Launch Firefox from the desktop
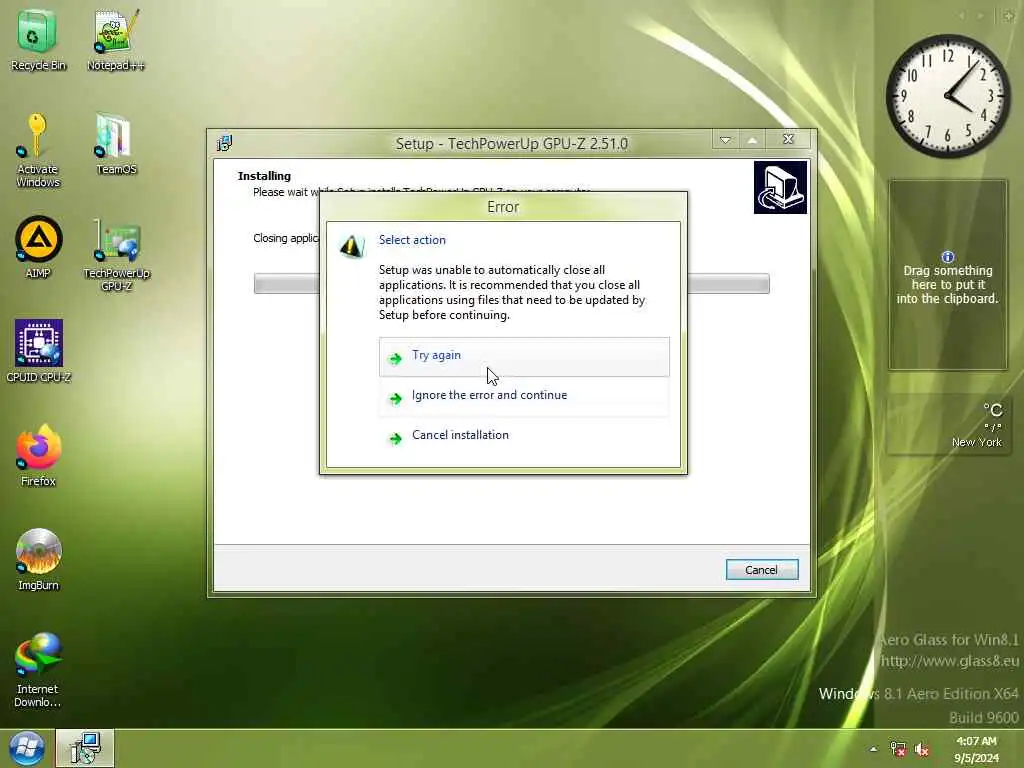 point(38,455)
